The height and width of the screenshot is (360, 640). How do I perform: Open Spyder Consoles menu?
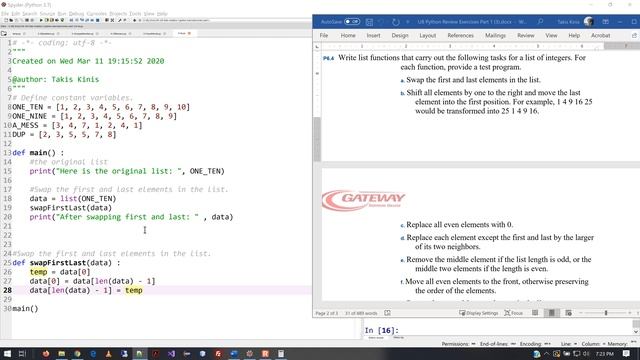97,13
